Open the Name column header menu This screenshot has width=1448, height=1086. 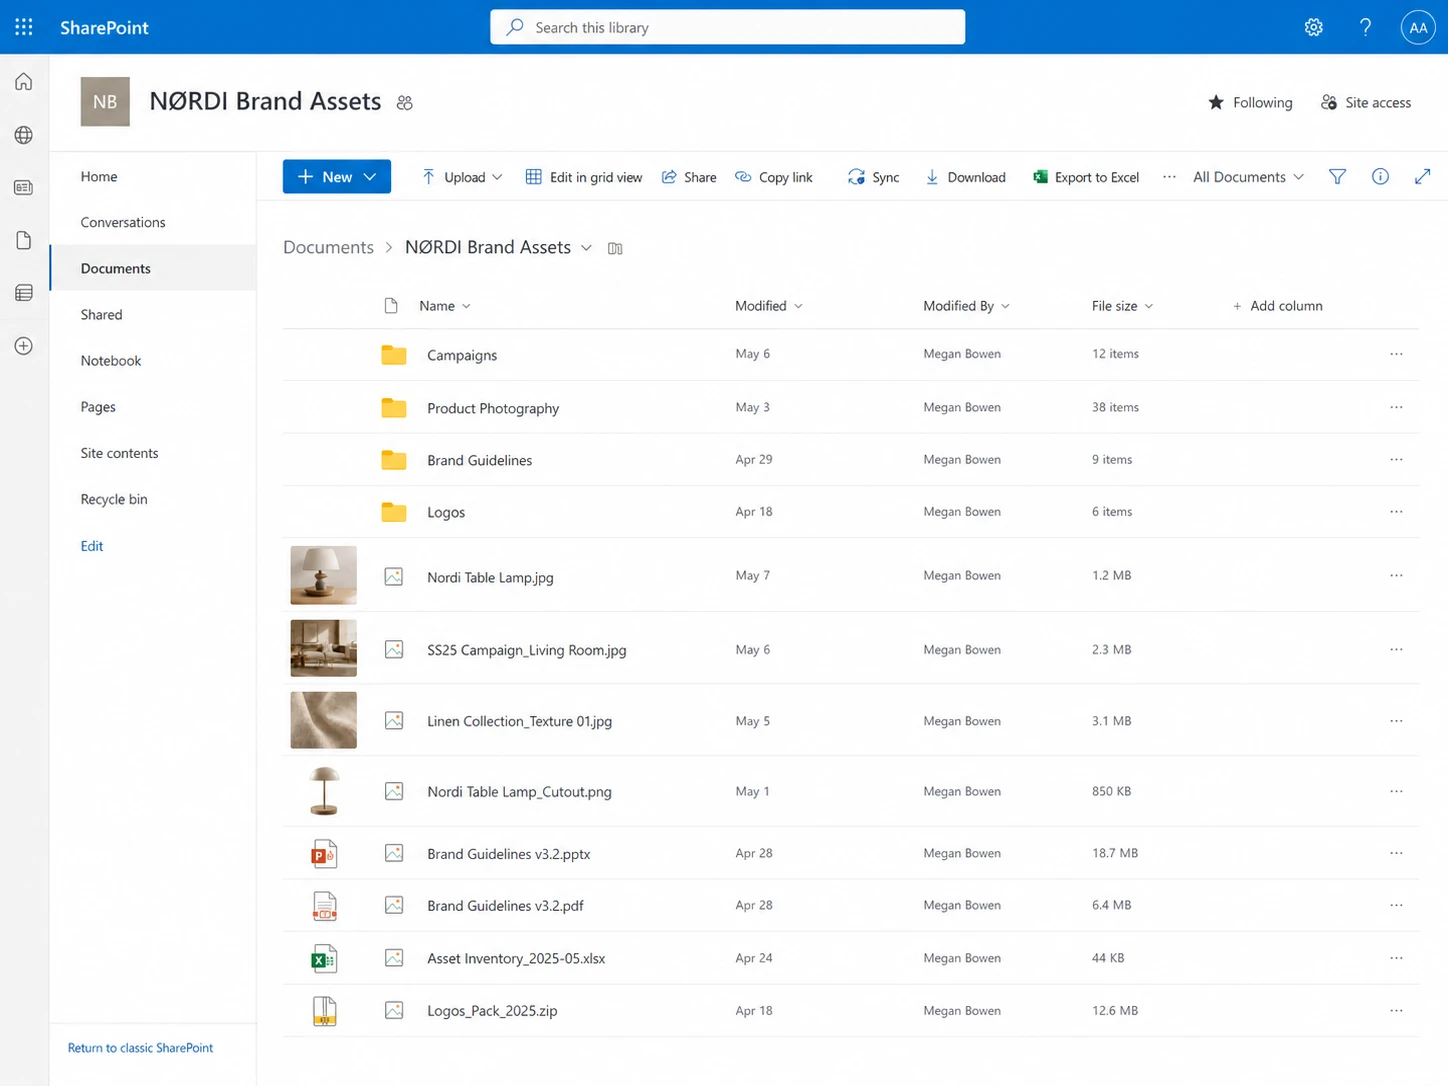tap(445, 306)
